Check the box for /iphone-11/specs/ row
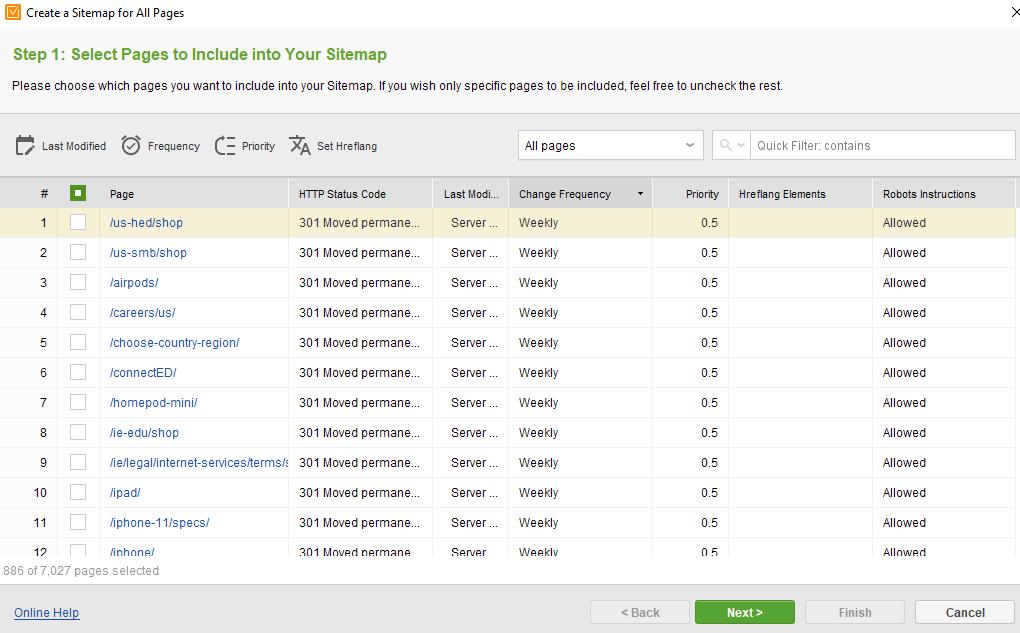Viewport: 1020px width, 633px height. [x=78, y=522]
